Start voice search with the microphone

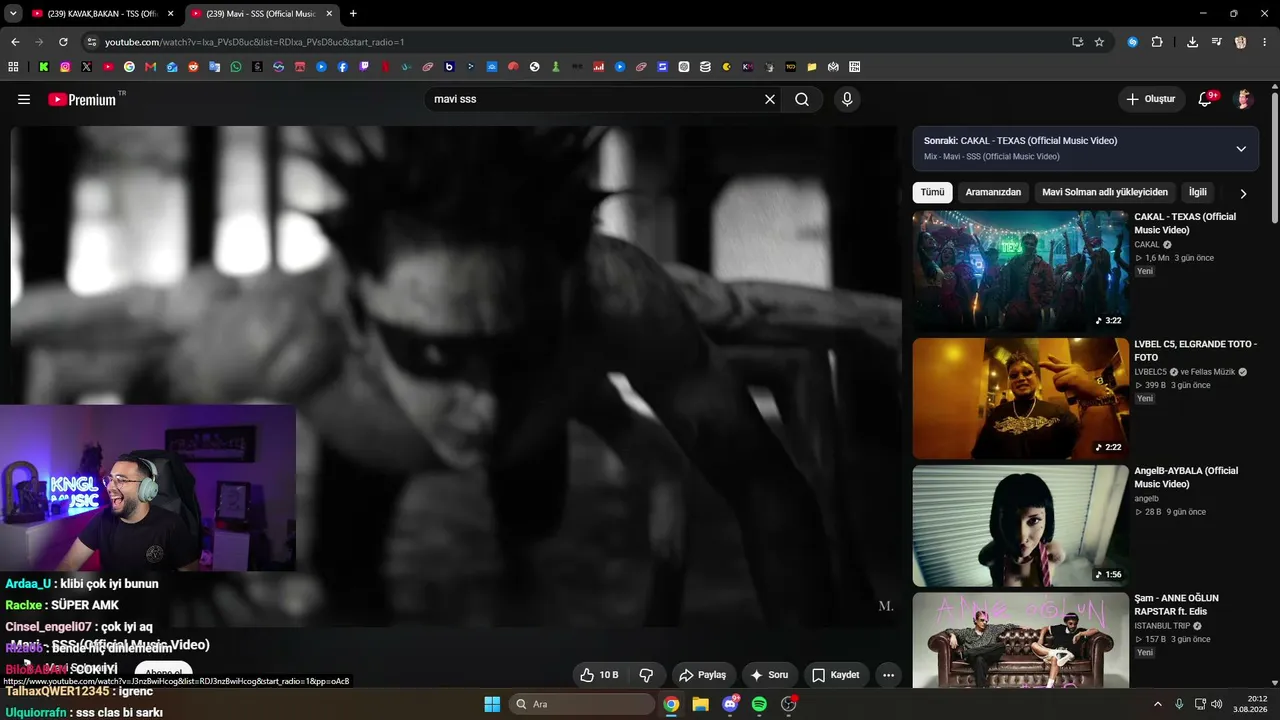click(847, 99)
